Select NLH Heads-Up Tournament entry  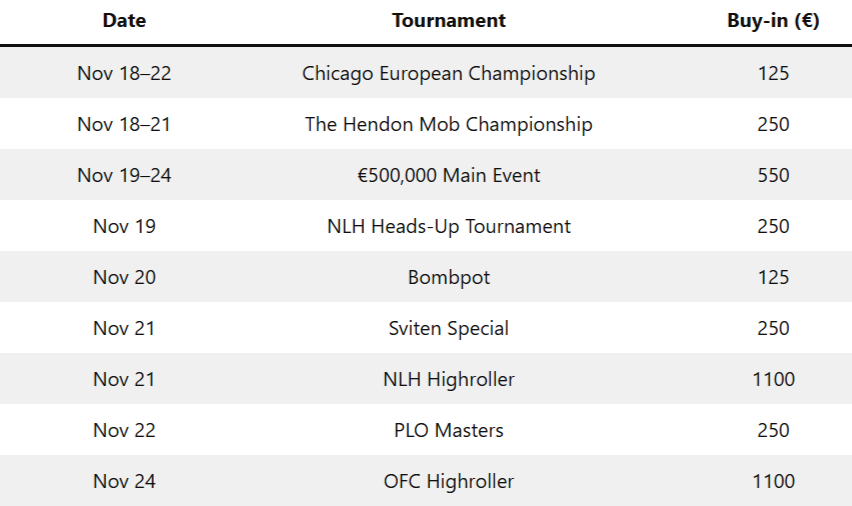pos(448,226)
